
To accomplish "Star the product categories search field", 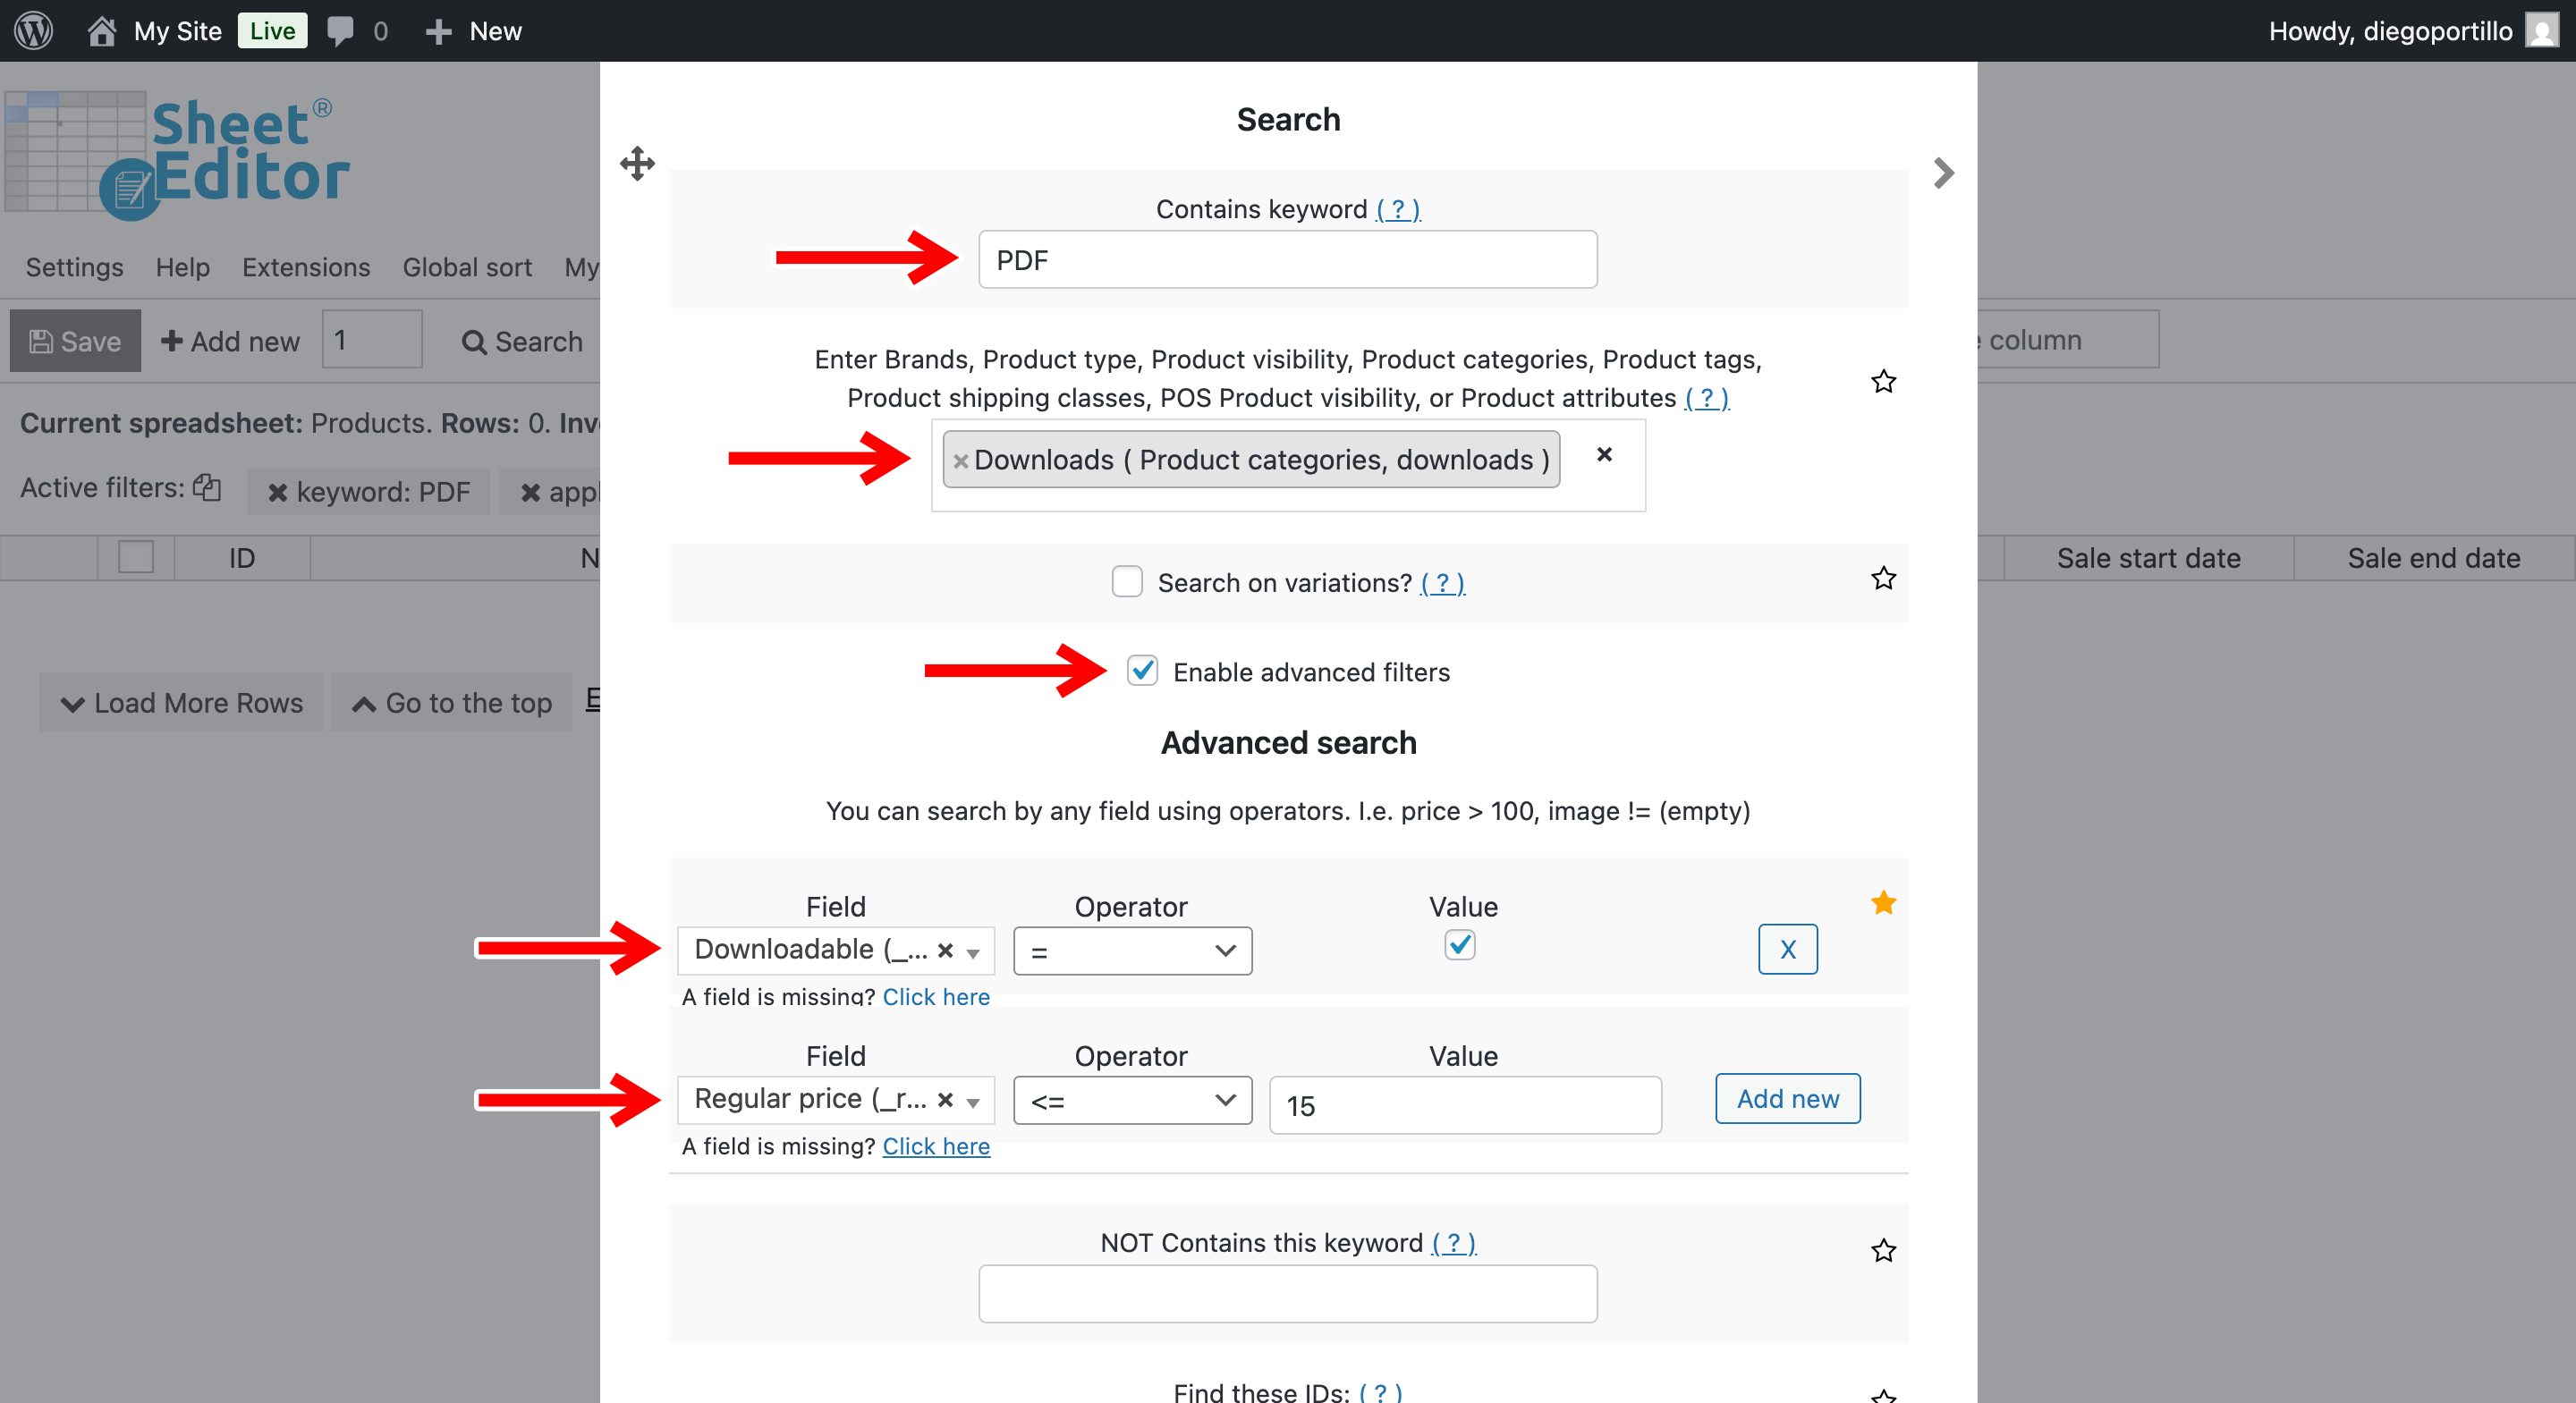I will pos(1883,381).
